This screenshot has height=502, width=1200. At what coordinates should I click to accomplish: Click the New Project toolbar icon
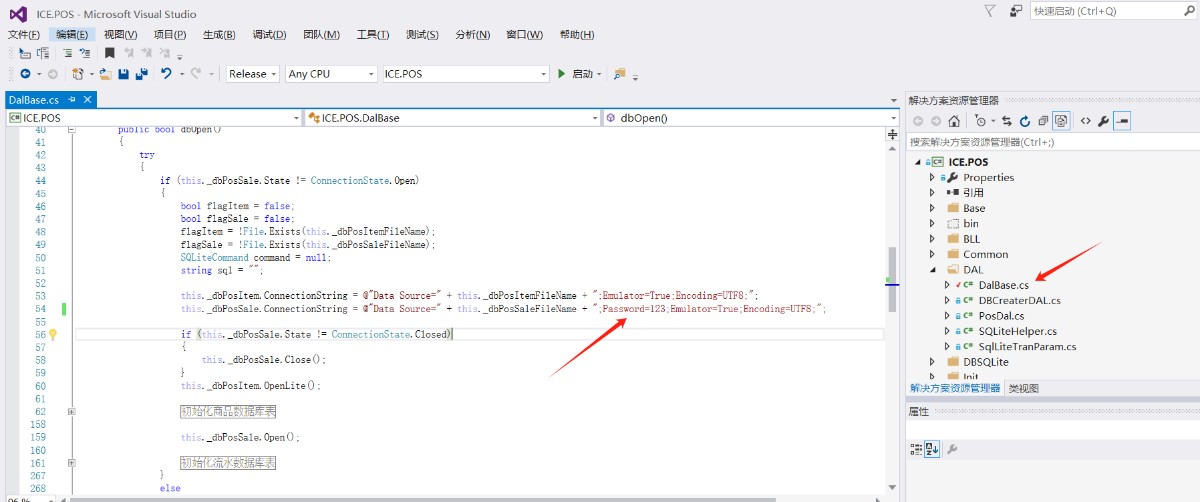(x=77, y=74)
